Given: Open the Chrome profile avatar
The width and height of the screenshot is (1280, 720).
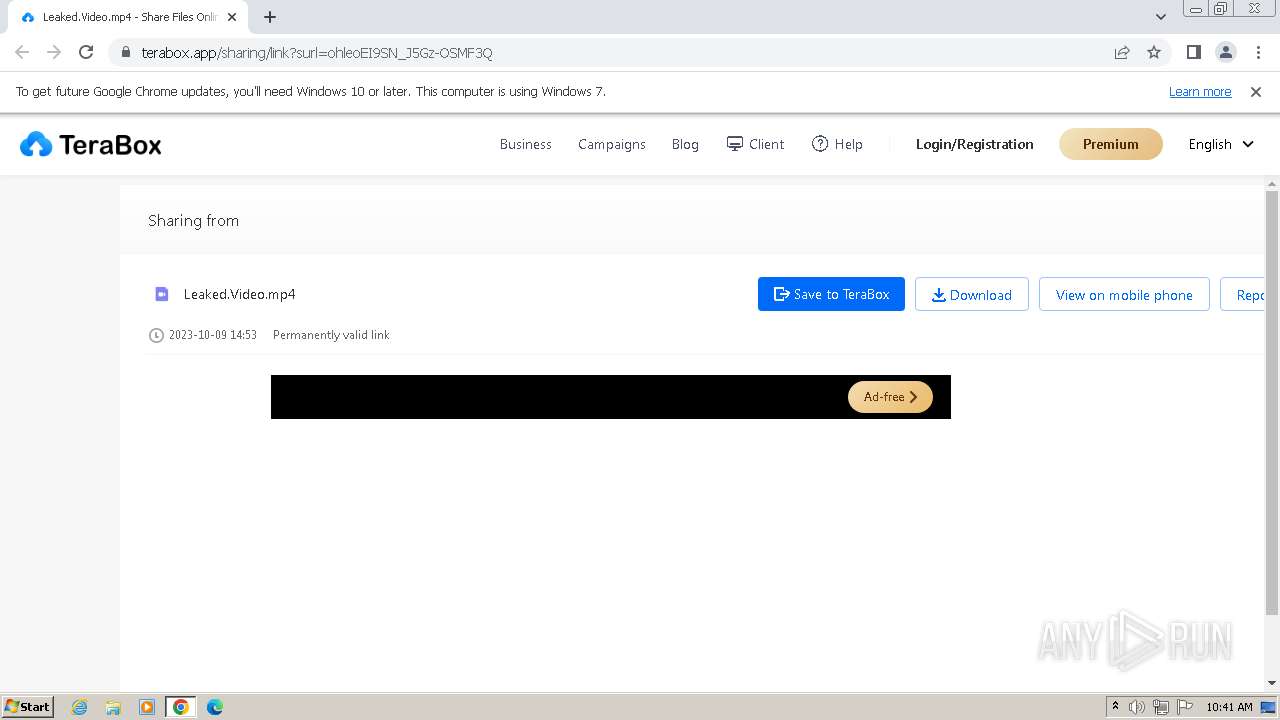Looking at the screenshot, I should (x=1225, y=52).
